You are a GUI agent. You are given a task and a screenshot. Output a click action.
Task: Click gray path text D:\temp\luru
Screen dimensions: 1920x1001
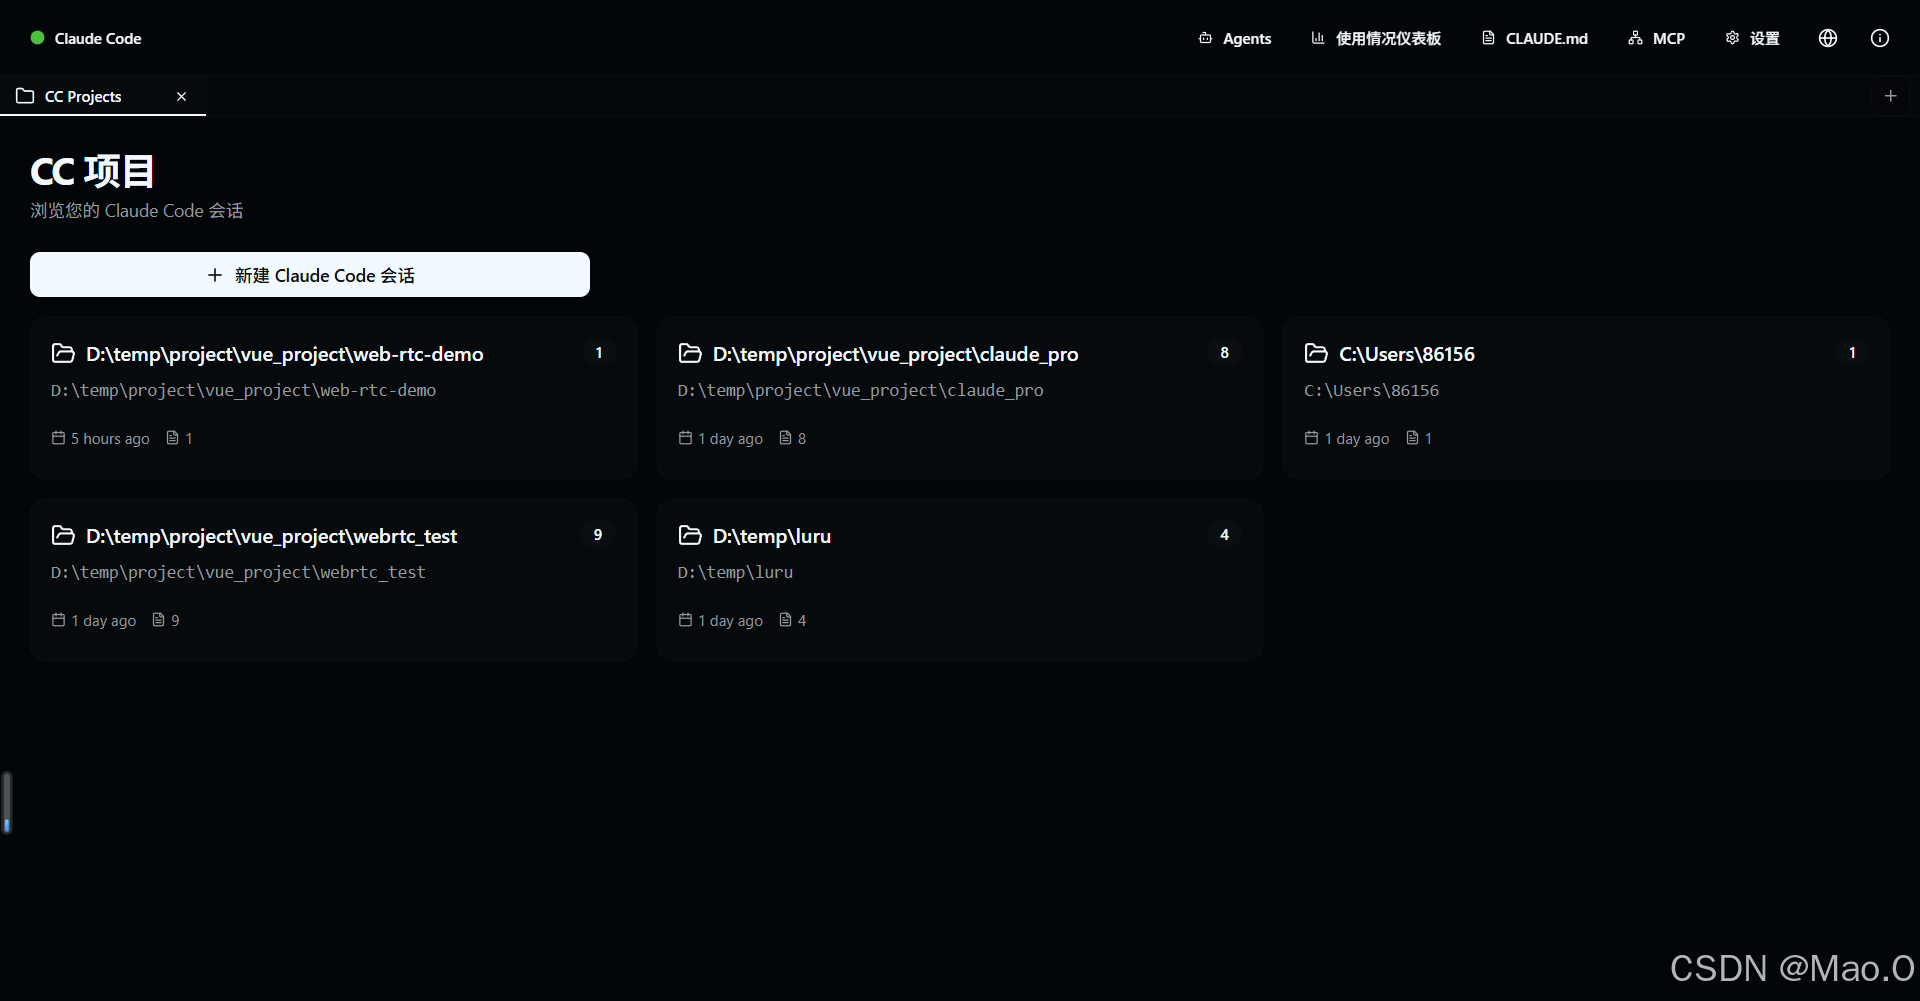tap(735, 572)
